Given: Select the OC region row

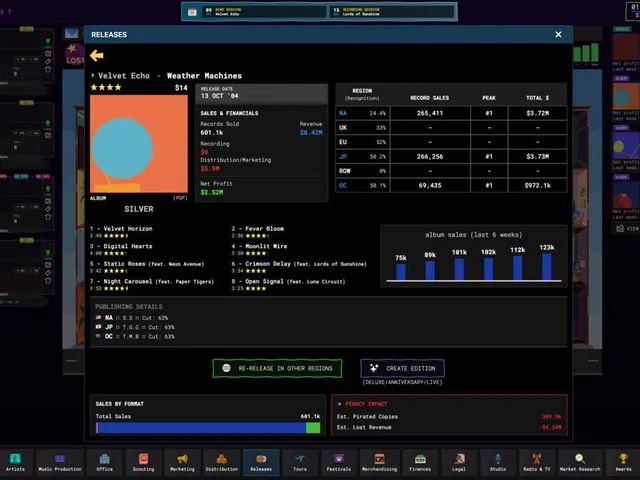Looking at the screenshot, I should (451, 185).
